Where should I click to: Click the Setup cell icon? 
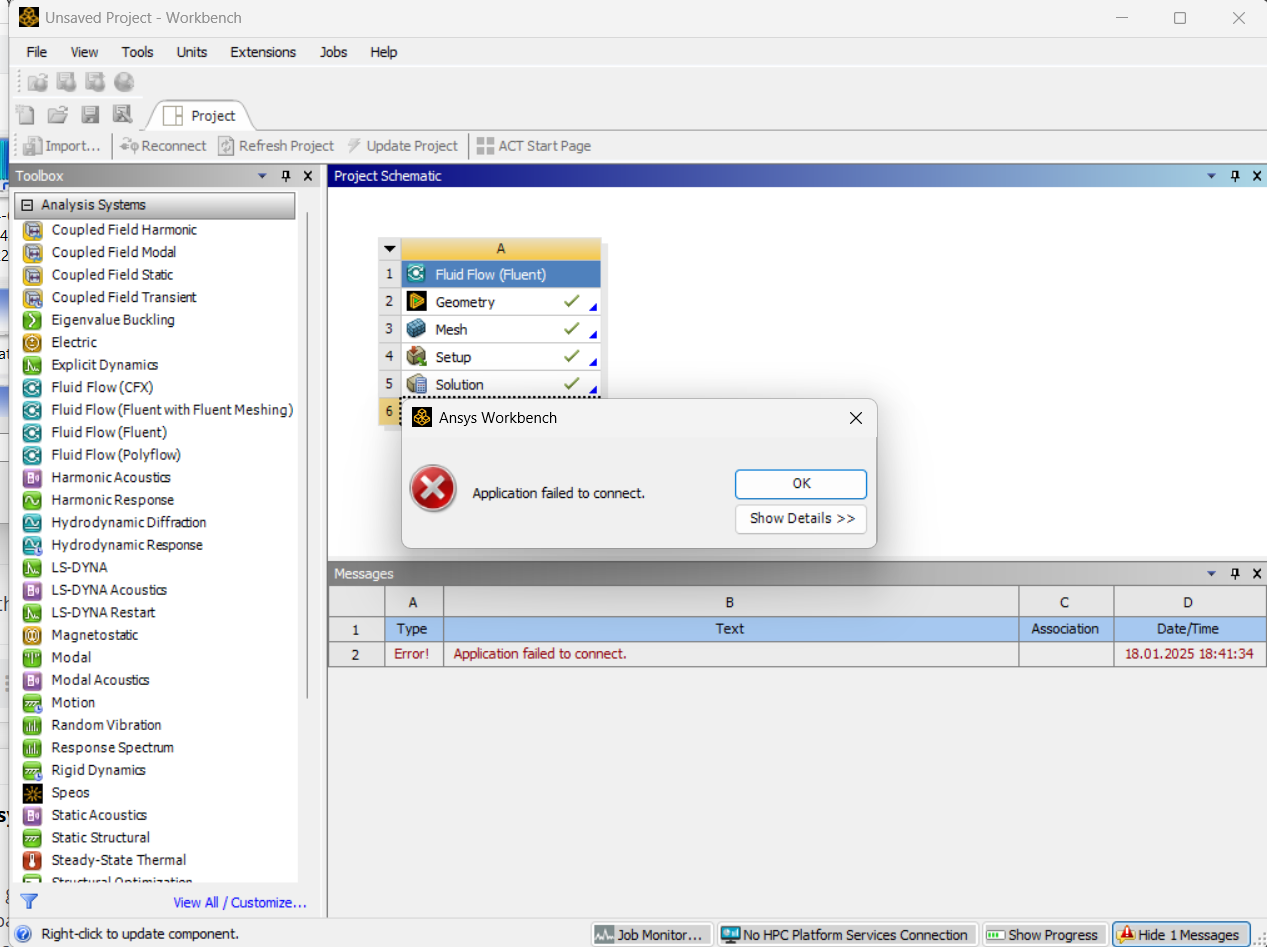coord(417,356)
